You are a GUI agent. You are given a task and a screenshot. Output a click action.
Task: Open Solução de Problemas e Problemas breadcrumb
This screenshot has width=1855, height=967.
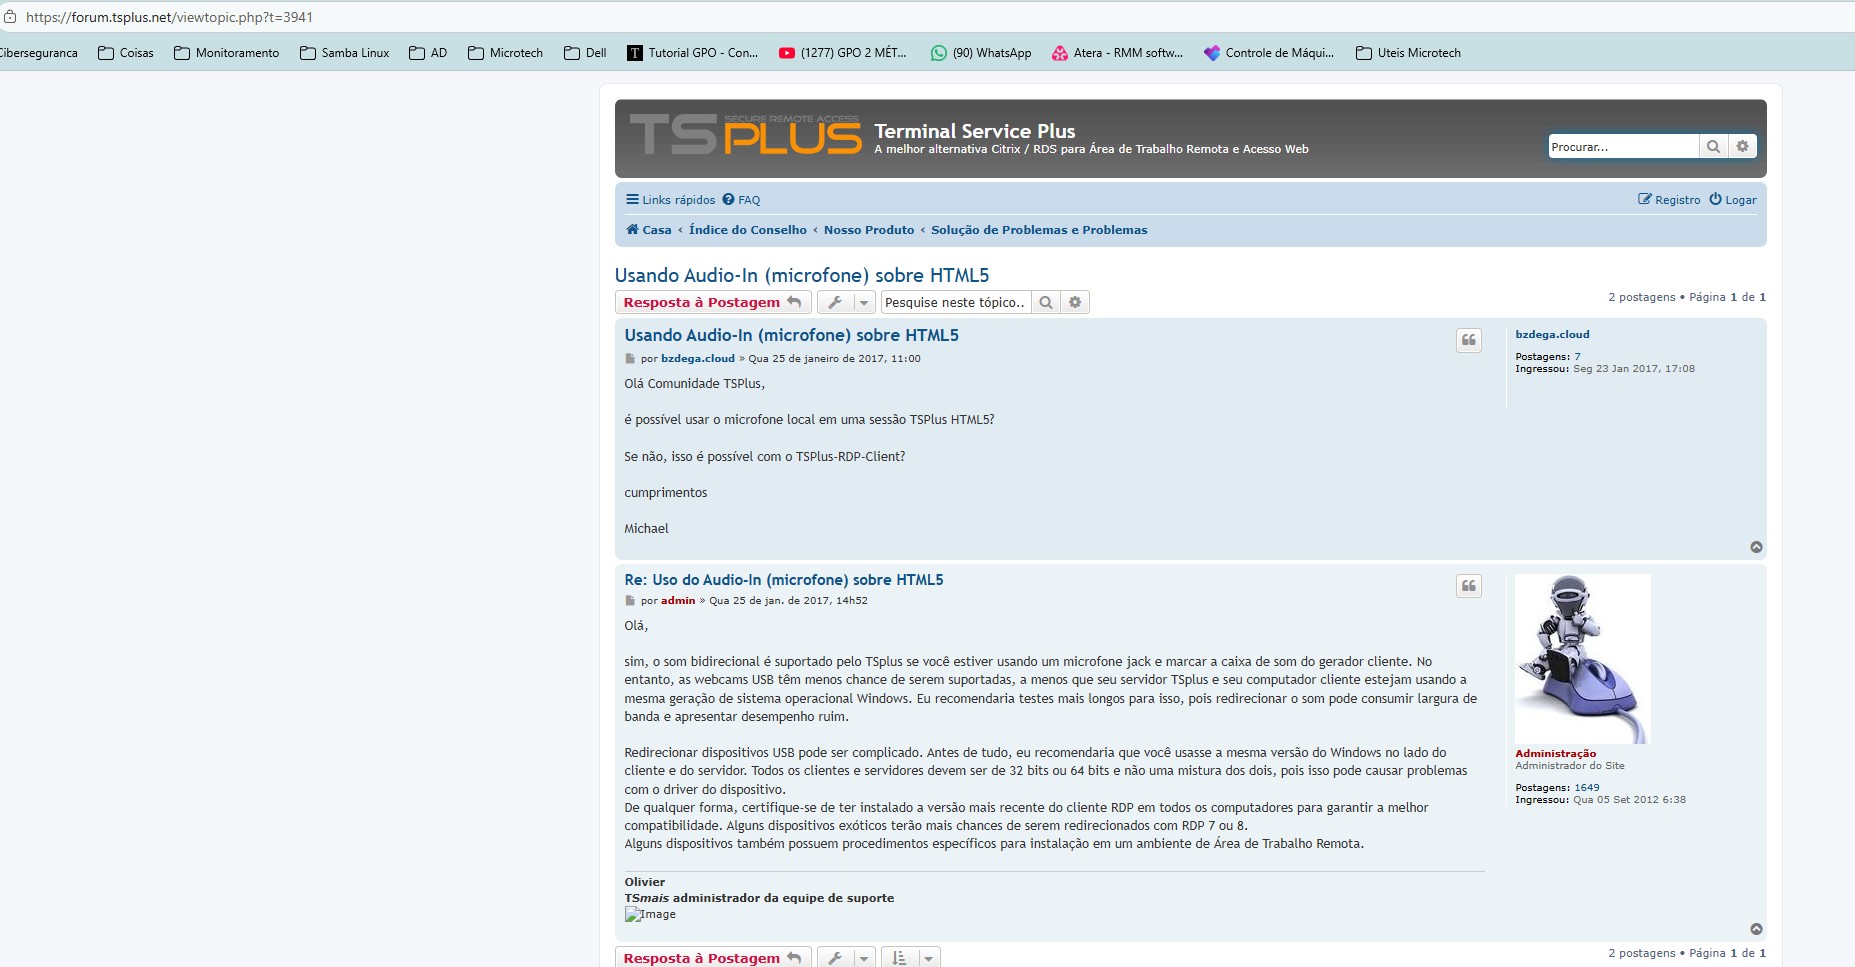(1039, 230)
